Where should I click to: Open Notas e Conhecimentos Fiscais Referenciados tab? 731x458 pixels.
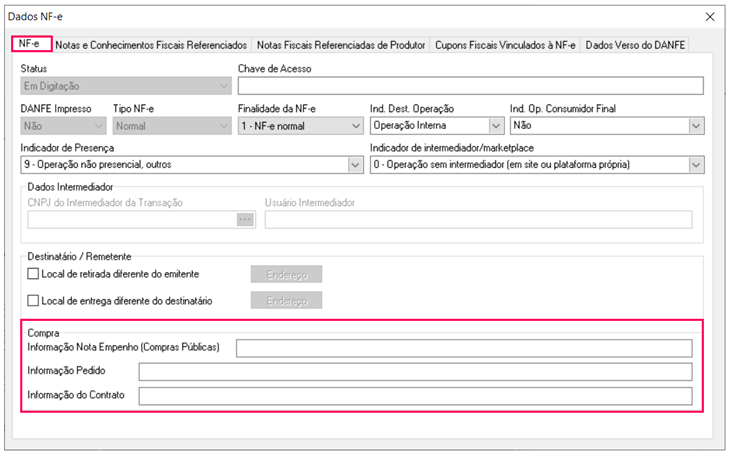coord(151,45)
